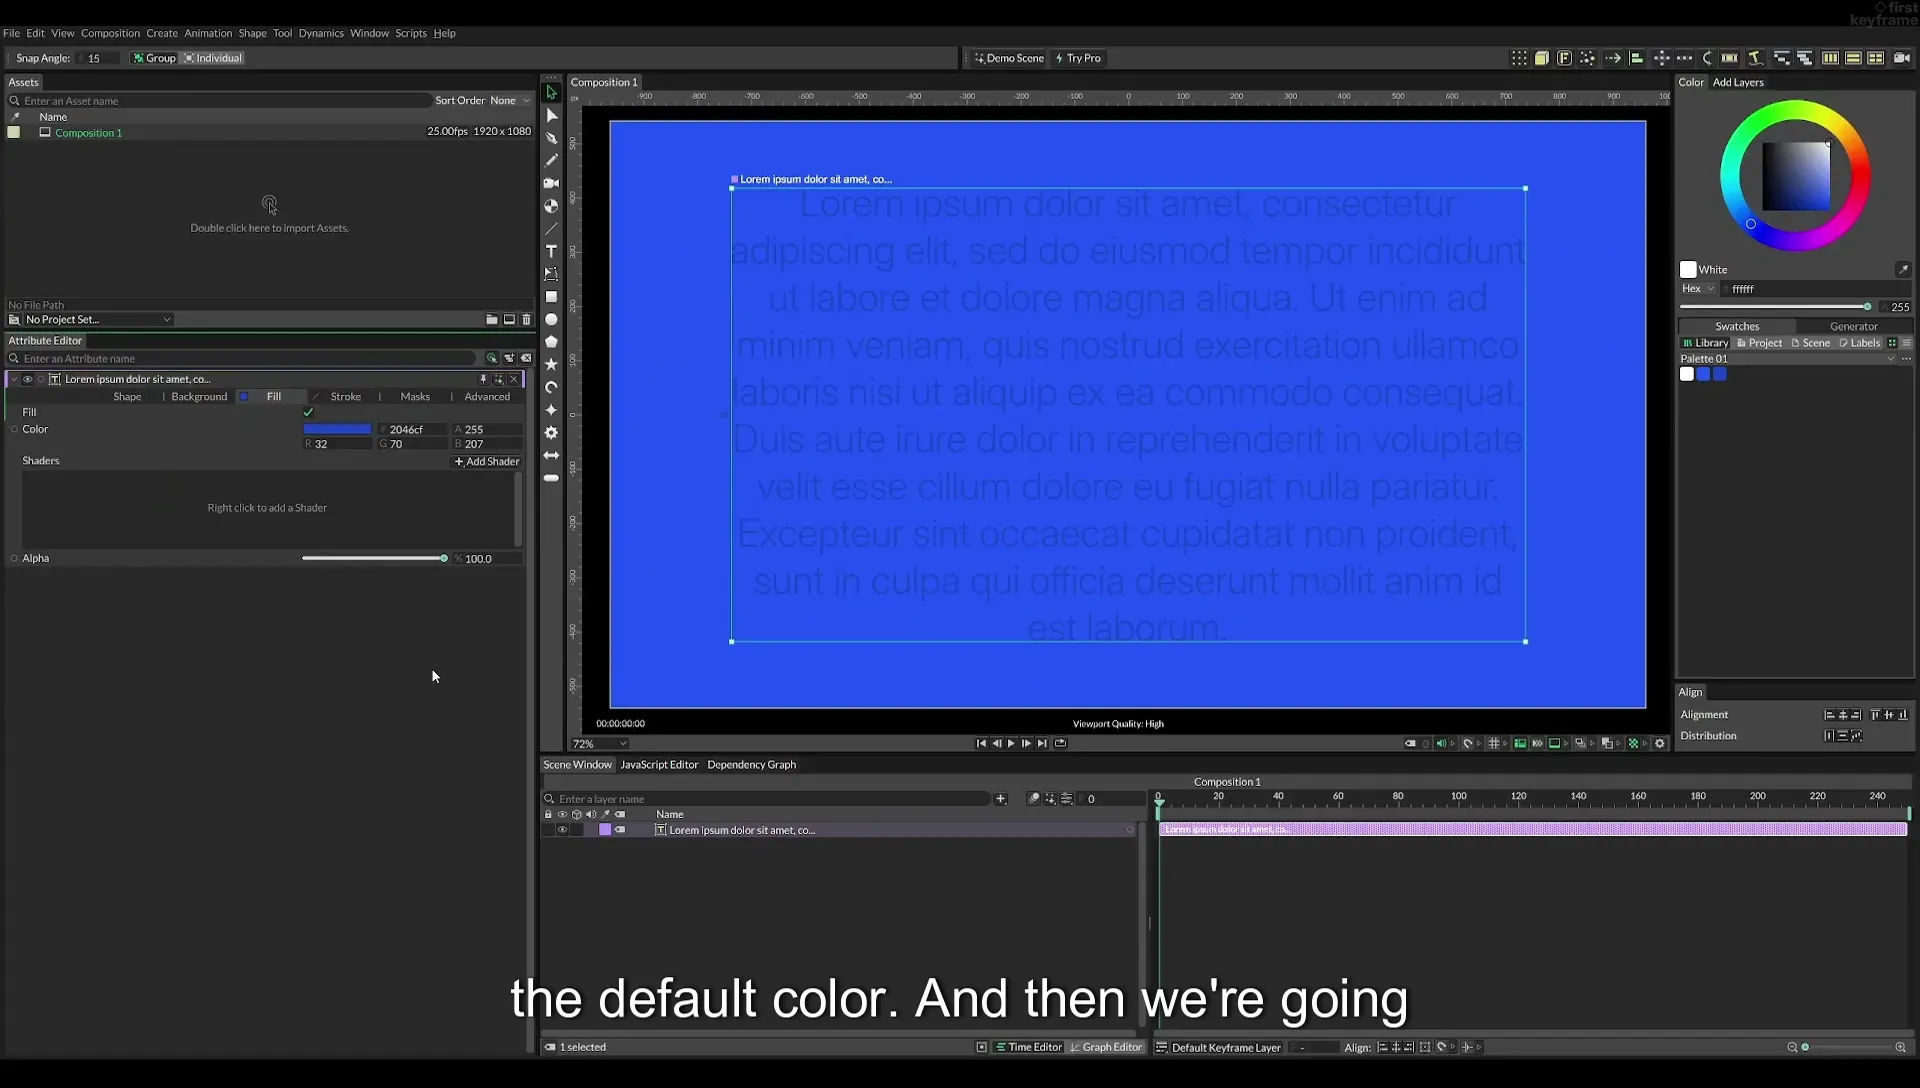Screen dimensions: 1920x1088
Task: Open the Animation menu
Action: pos(208,33)
